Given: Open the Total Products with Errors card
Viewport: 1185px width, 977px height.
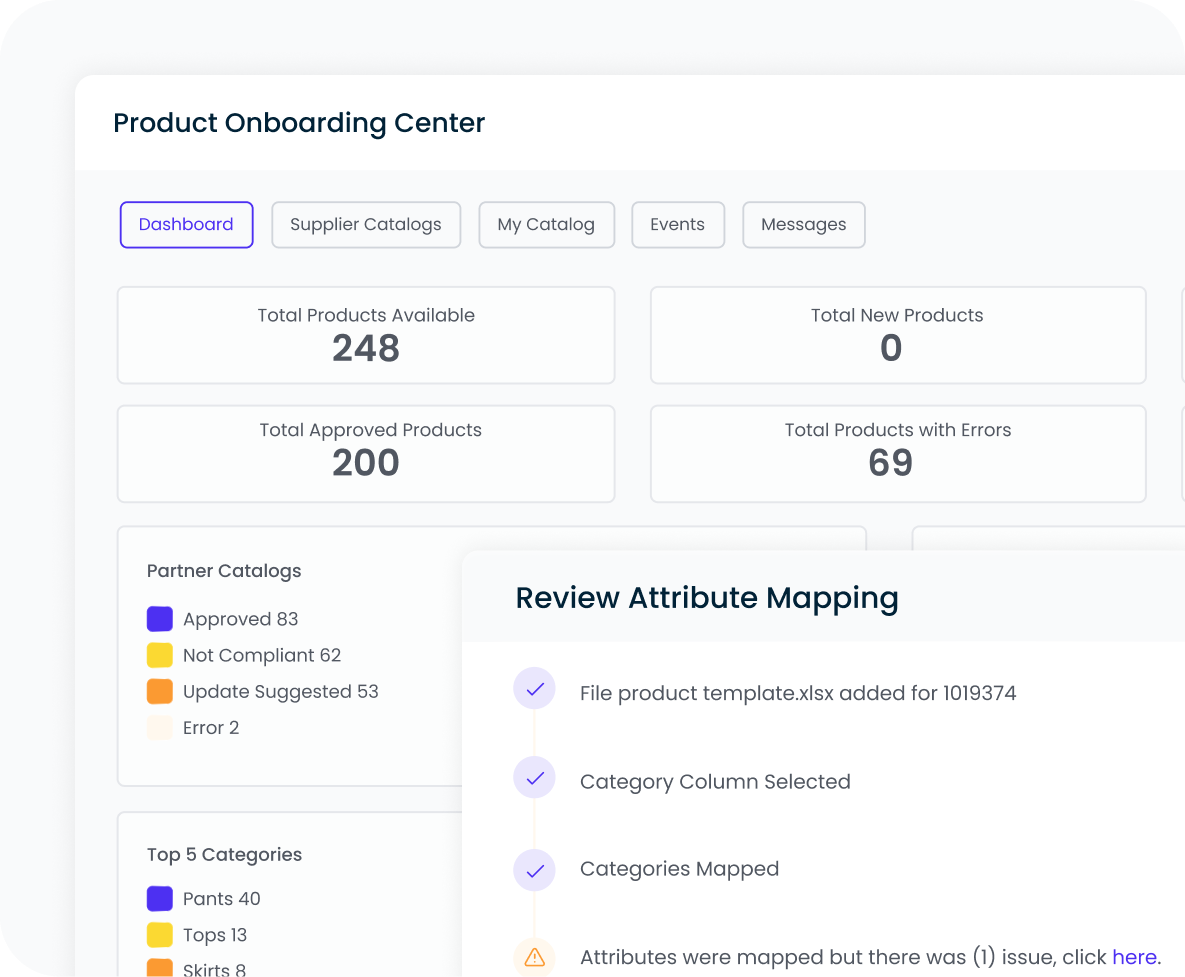Looking at the screenshot, I should (x=897, y=453).
